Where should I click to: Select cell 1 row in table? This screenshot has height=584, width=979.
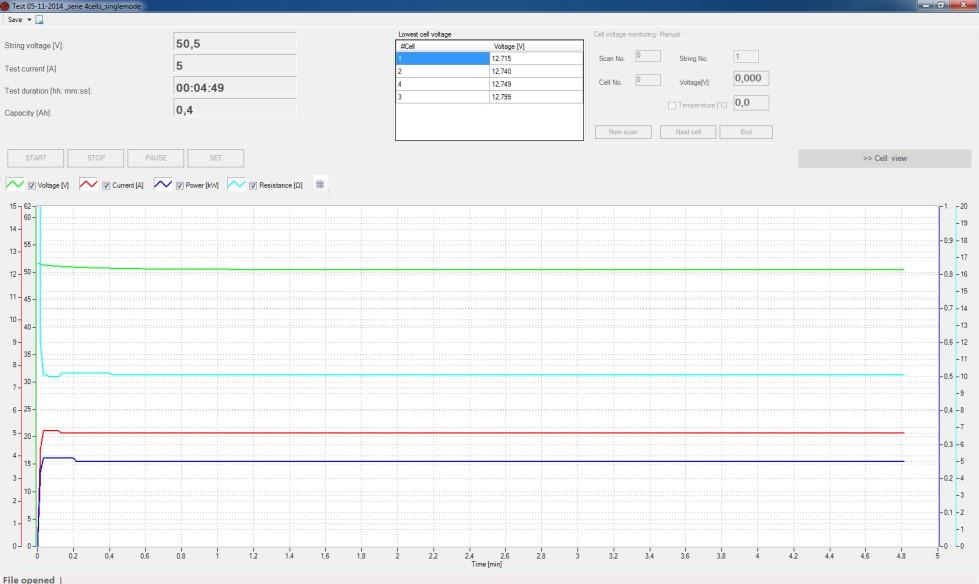tap(490, 58)
